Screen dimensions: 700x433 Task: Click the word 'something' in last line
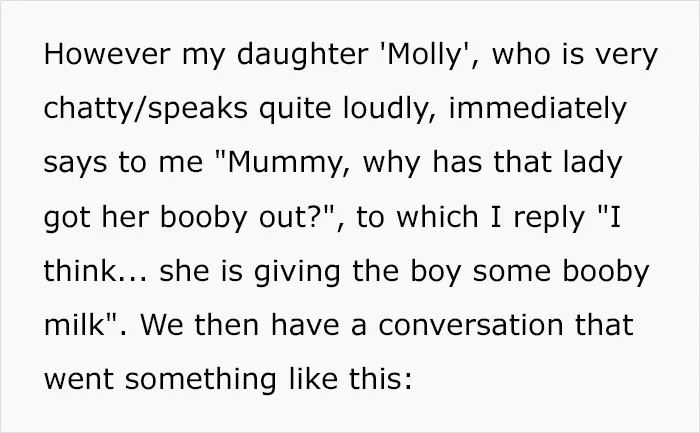click(200, 381)
